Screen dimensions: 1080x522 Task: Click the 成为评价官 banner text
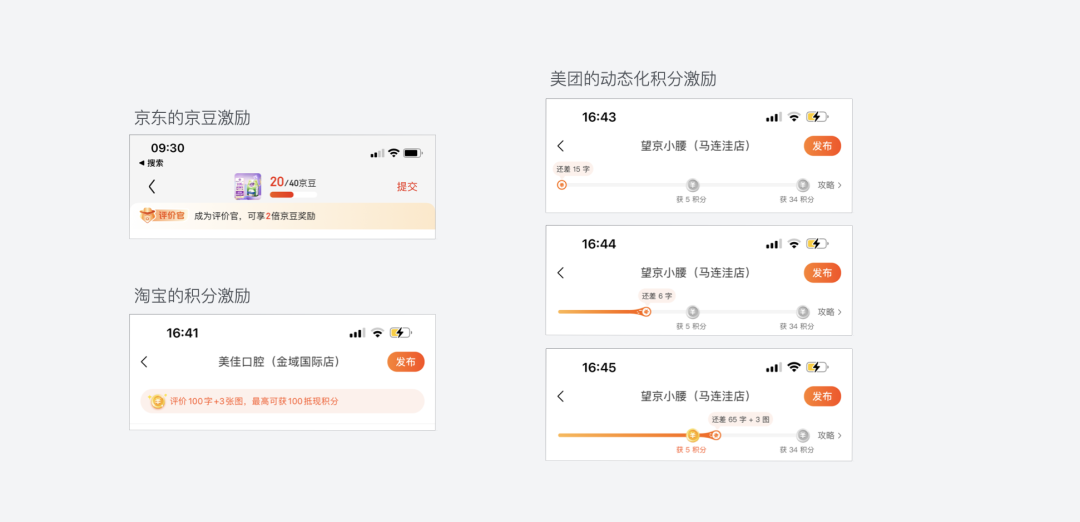[254, 216]
